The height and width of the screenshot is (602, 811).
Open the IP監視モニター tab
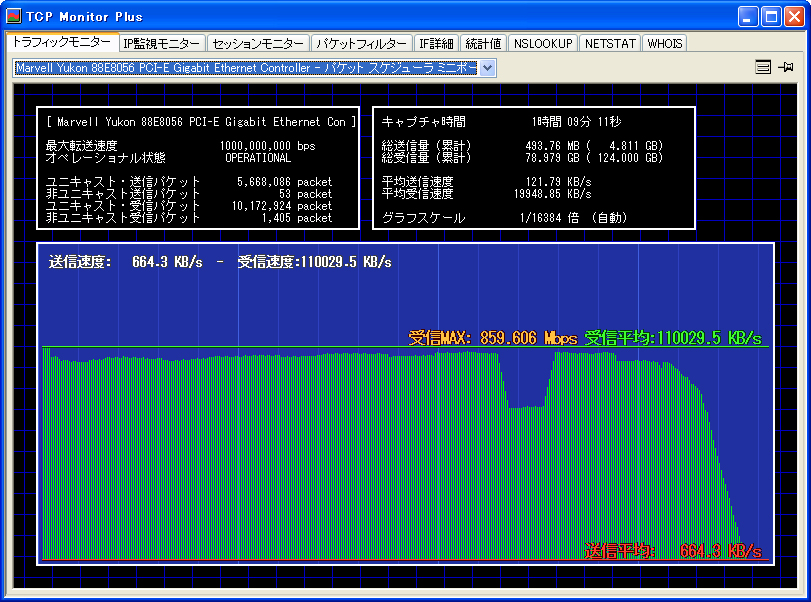(x=162, y=44)
